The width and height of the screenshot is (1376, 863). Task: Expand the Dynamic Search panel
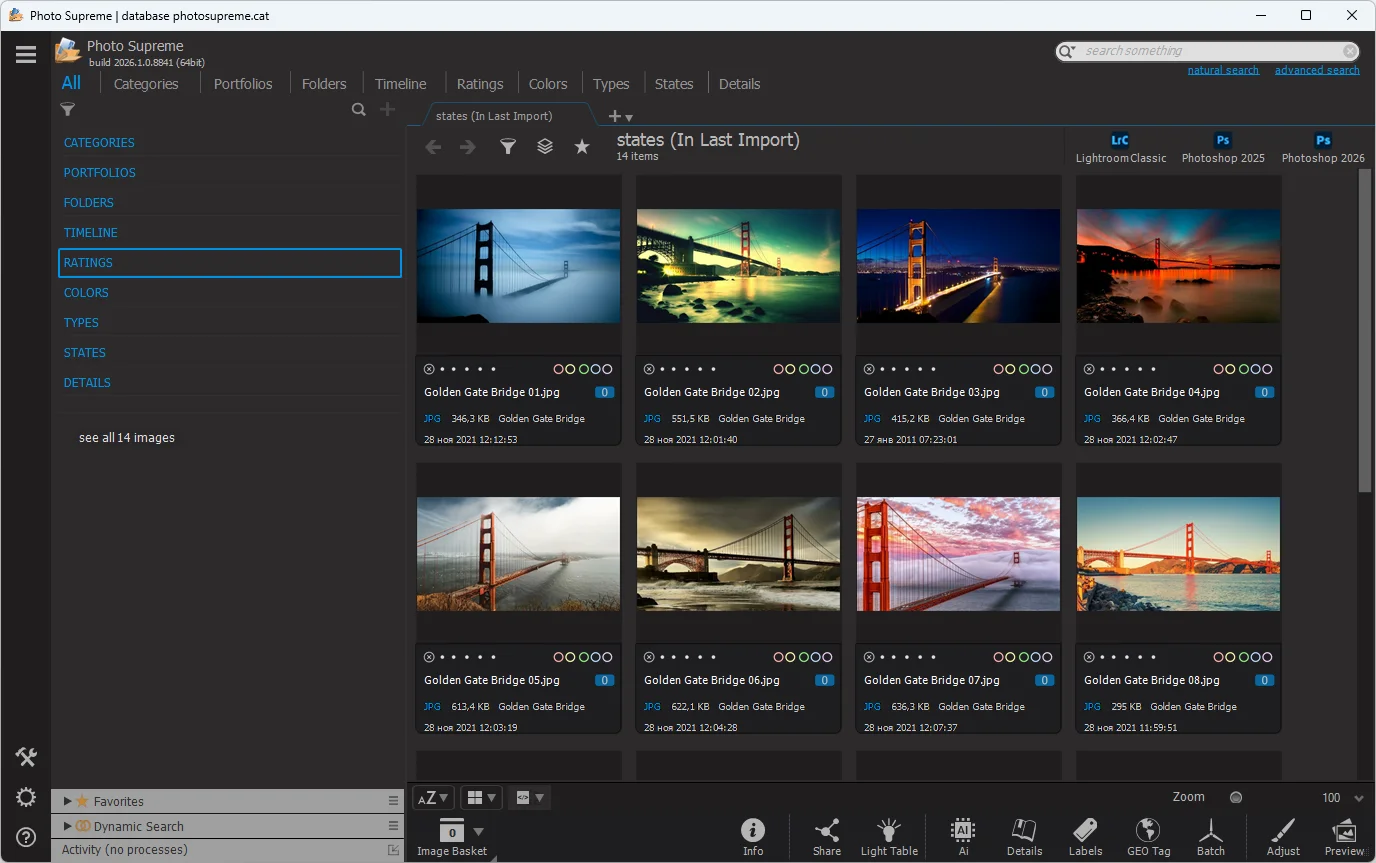click(x=68, y=826)
